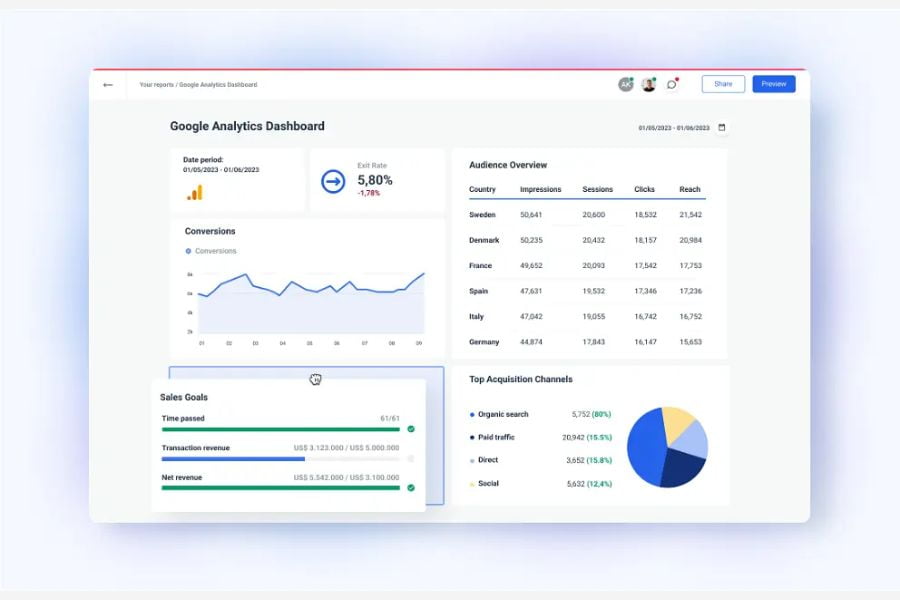900x600 pixels.
Task: Open the chat bubble notification icon
Action: [672, 85]
